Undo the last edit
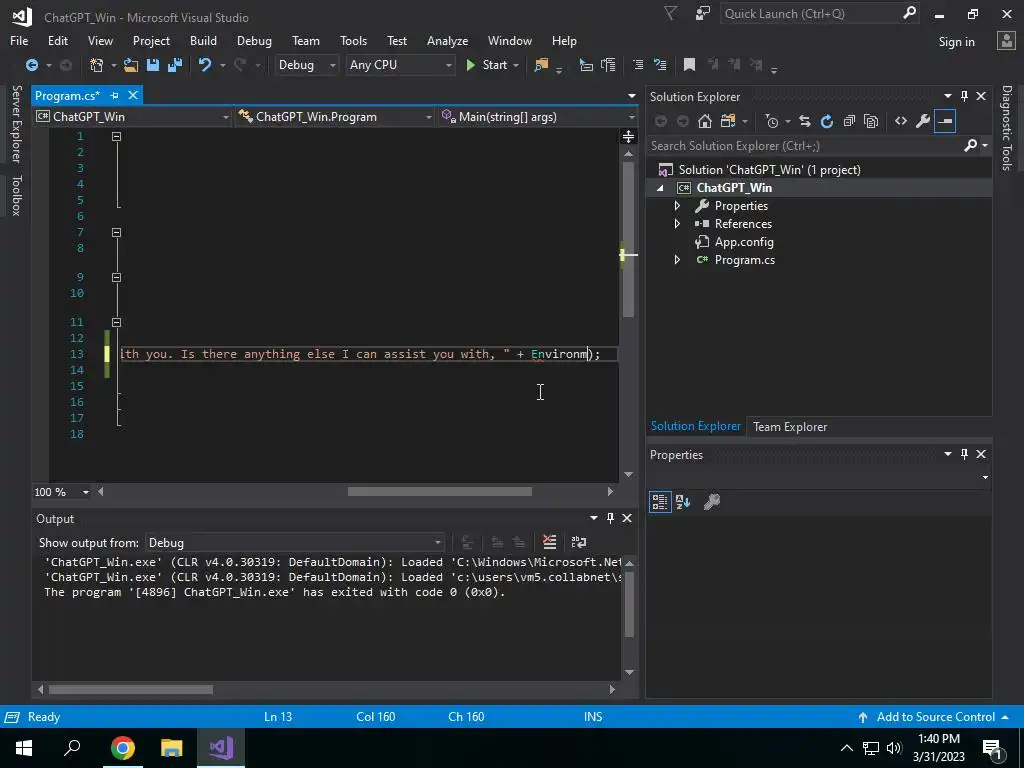Viewport: 1024px width, 768px height. point(205,65)
